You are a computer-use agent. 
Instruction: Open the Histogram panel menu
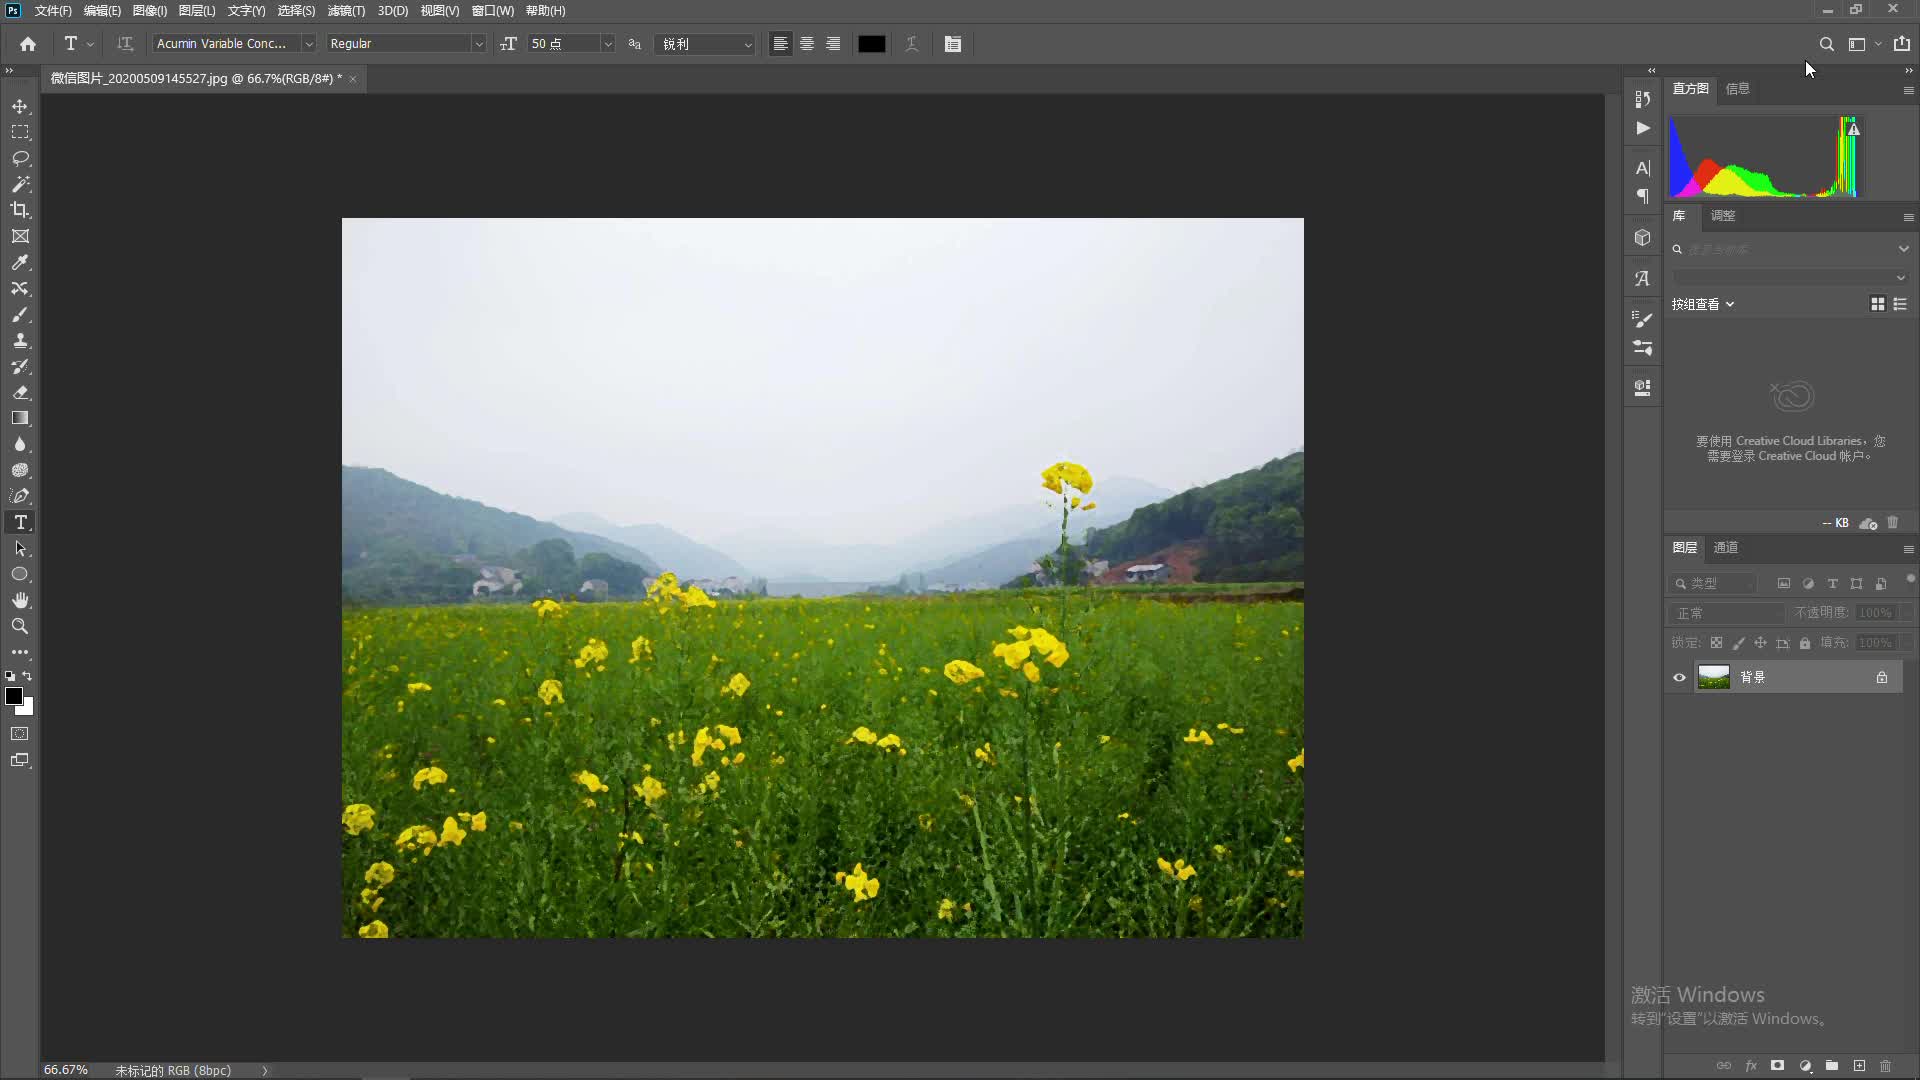pyautogui.click(x=1908, y=90)
